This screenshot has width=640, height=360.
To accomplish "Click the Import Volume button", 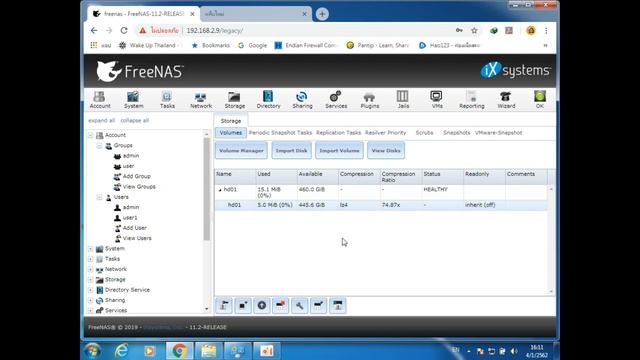I will tap(339, 151).
